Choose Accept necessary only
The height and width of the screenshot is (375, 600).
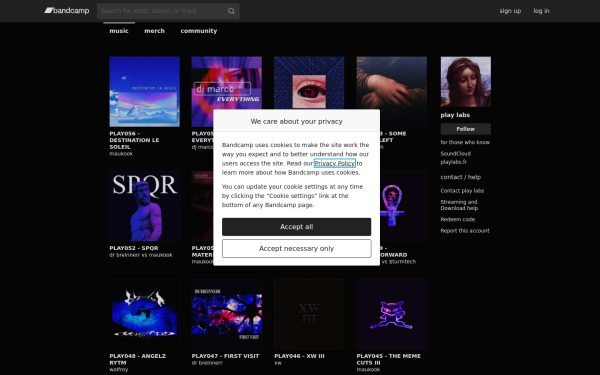coord(297,248)
